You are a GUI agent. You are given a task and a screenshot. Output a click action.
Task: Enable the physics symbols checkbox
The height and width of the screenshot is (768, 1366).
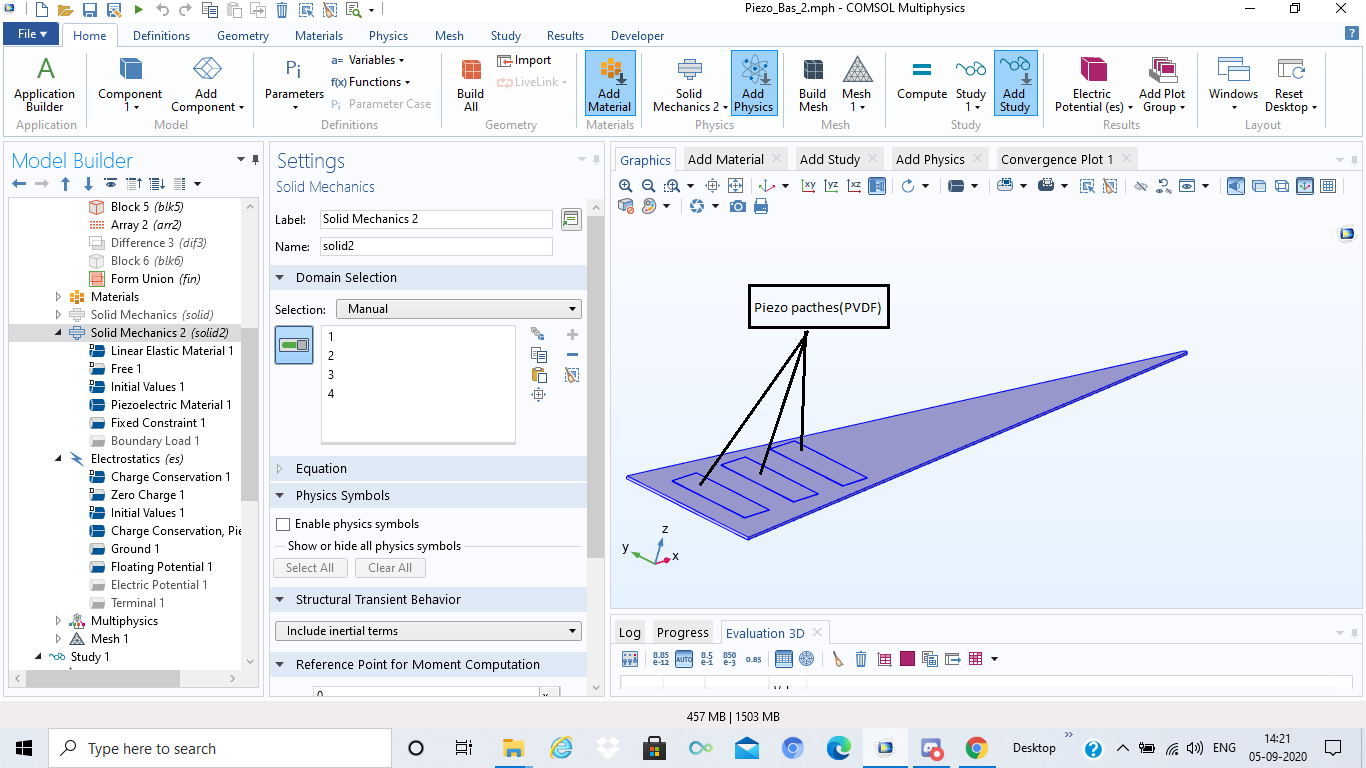[283, 524]
